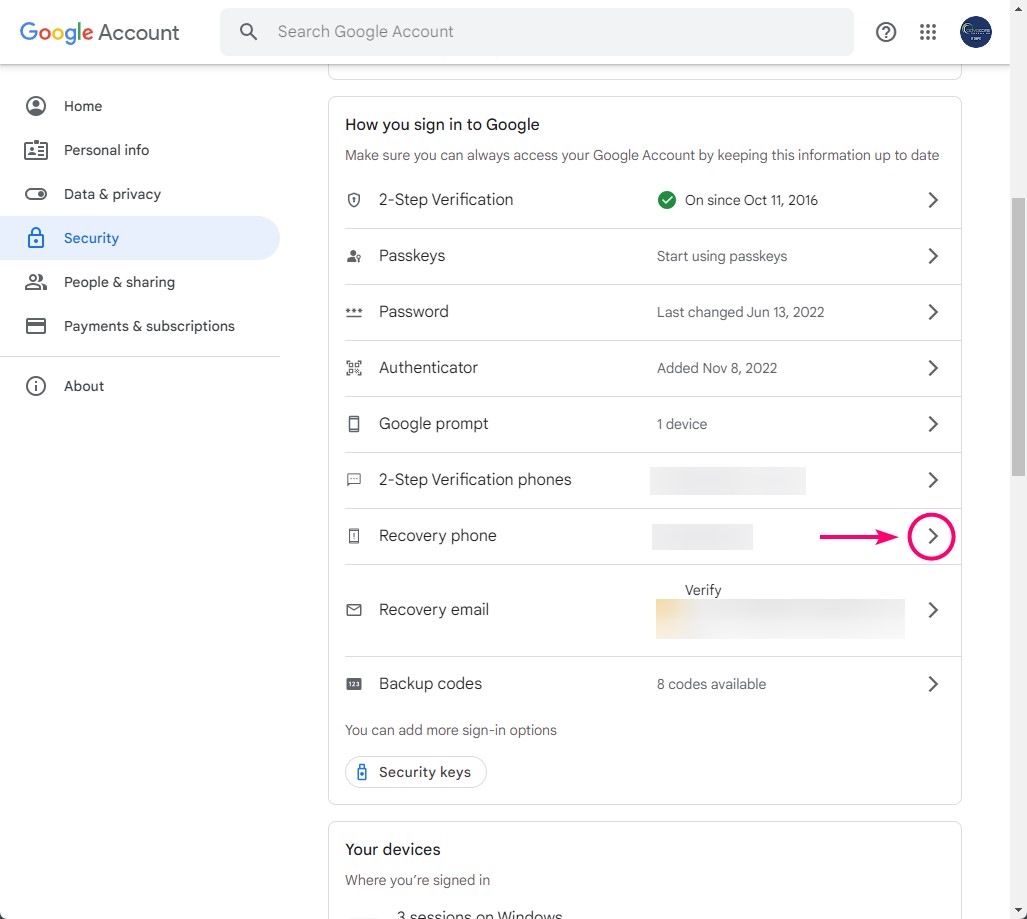Open the Google apps grid
The width and height of the screenshot is (1027, 919).
coord(927,32)
